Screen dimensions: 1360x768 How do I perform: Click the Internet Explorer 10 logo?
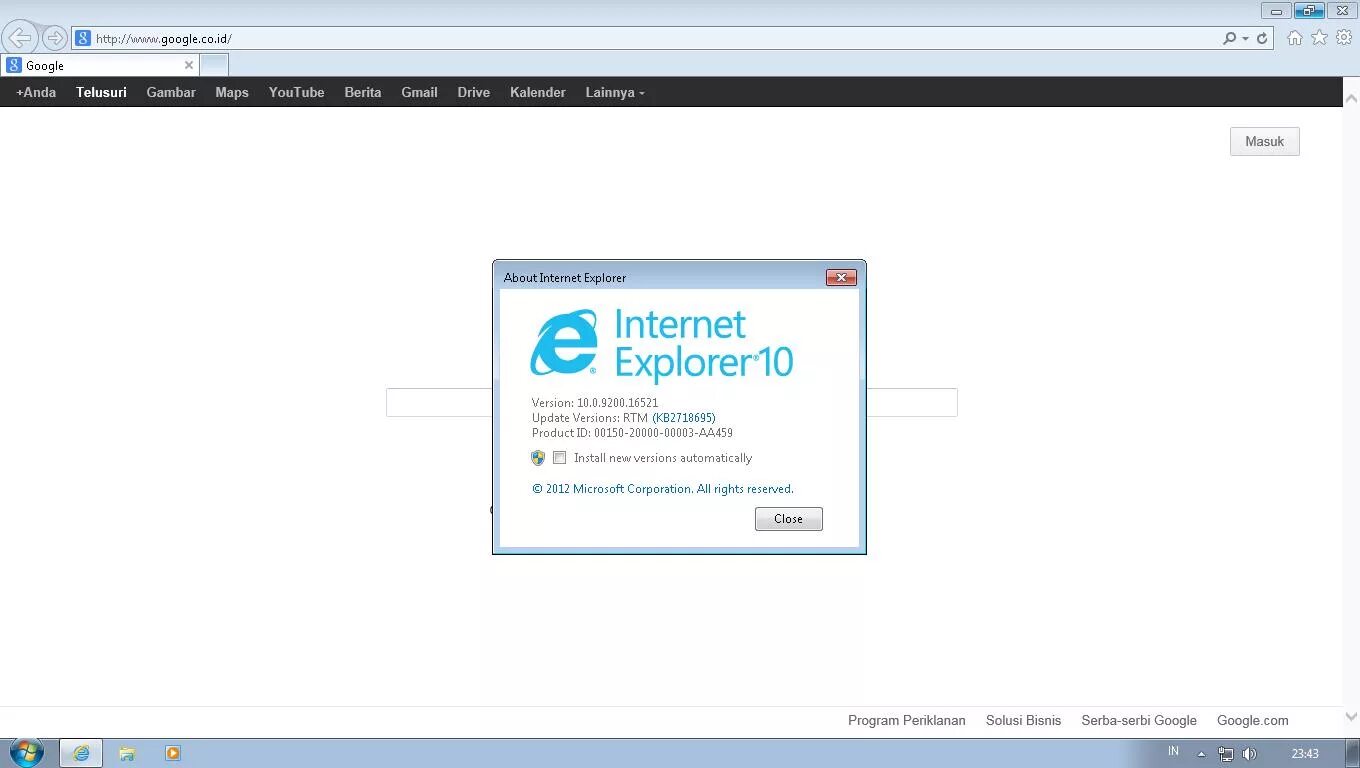661,345
